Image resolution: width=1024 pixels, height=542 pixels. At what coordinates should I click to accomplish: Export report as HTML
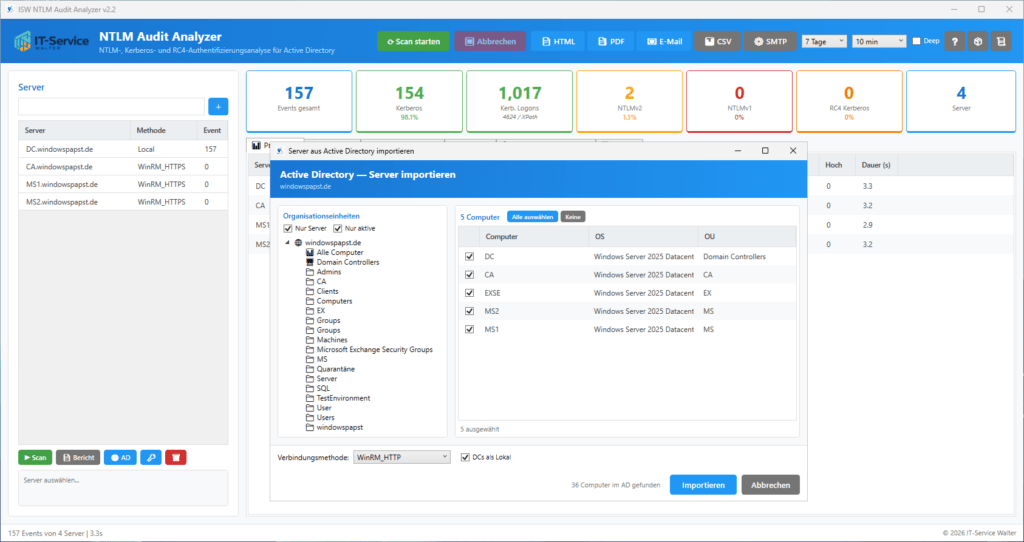(x=557, y=41)
